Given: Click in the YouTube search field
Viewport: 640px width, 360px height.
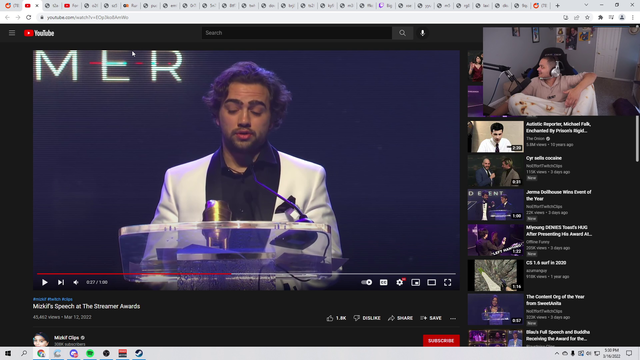Looking at the screenshot, I should coord(297,33).
